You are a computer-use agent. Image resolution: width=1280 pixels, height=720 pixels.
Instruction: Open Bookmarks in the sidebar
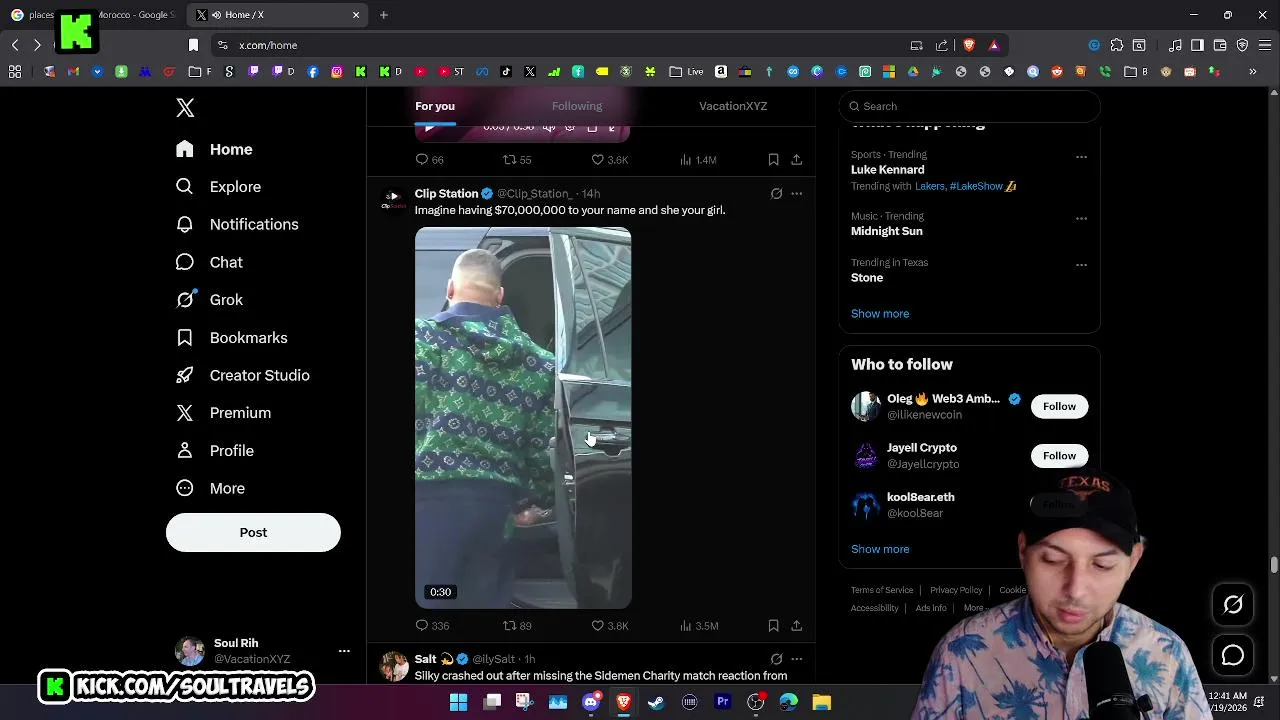coord(231,338)
